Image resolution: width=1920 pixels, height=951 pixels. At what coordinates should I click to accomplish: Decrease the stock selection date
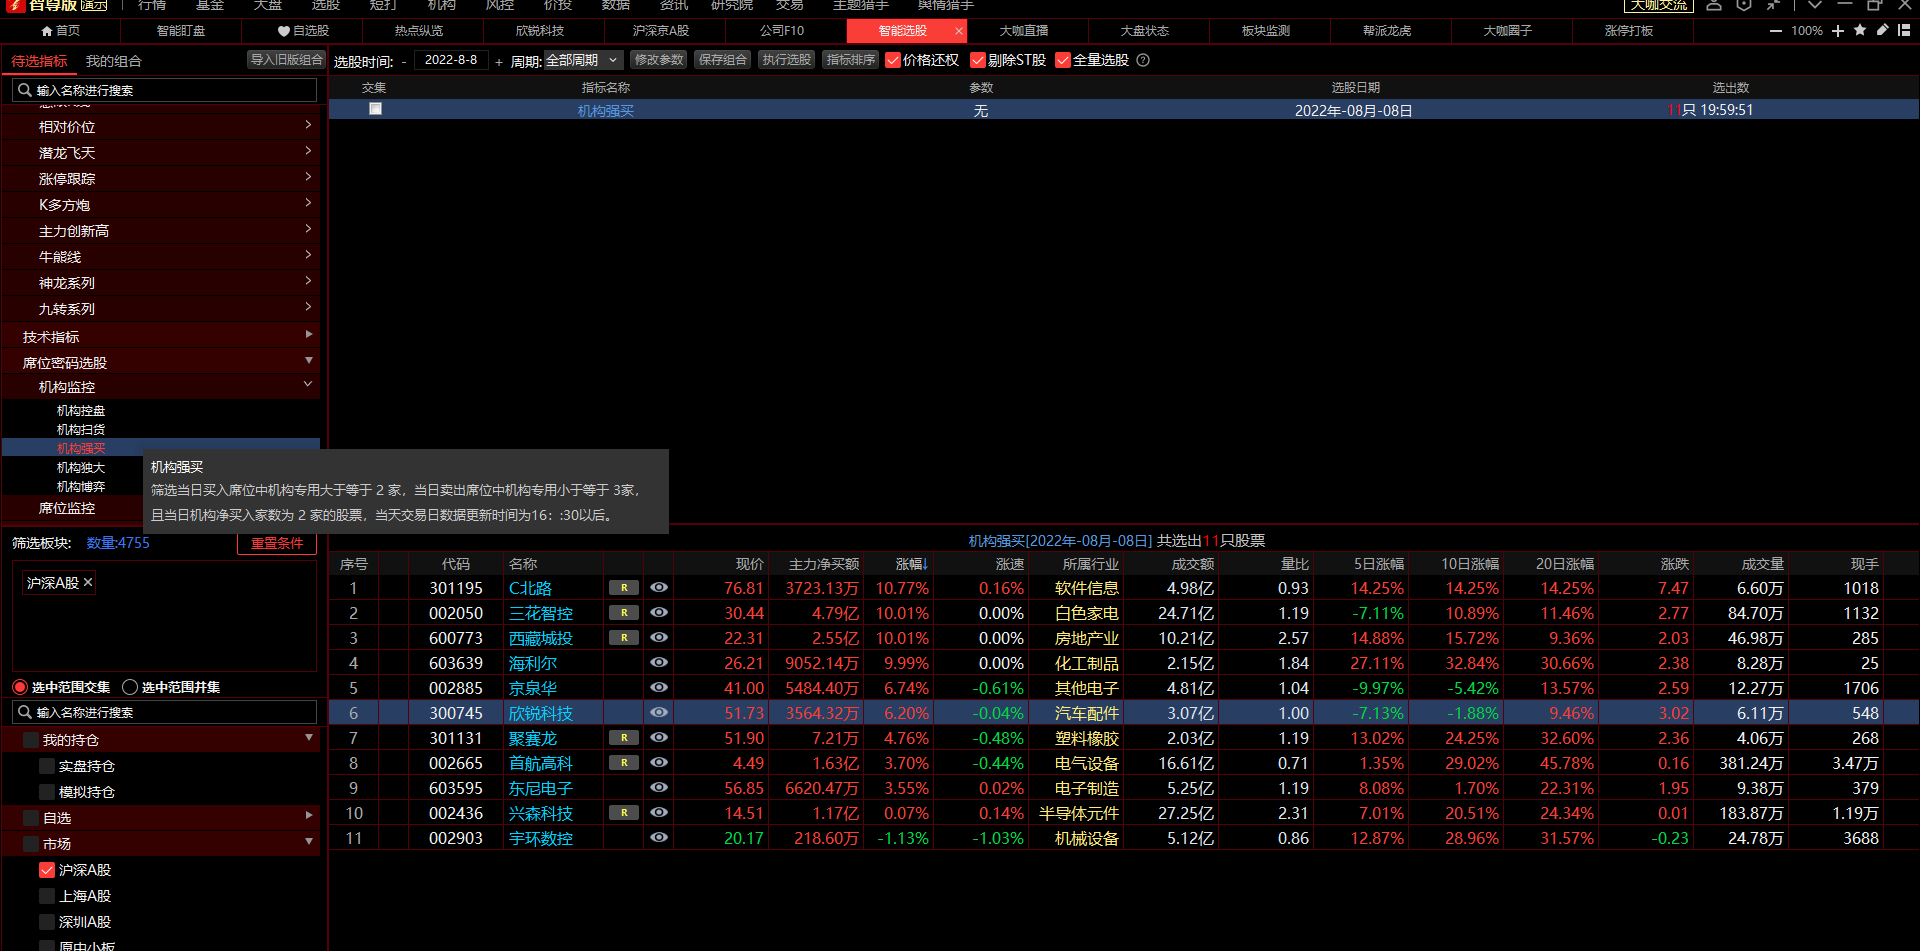click(x=404, y=61)
